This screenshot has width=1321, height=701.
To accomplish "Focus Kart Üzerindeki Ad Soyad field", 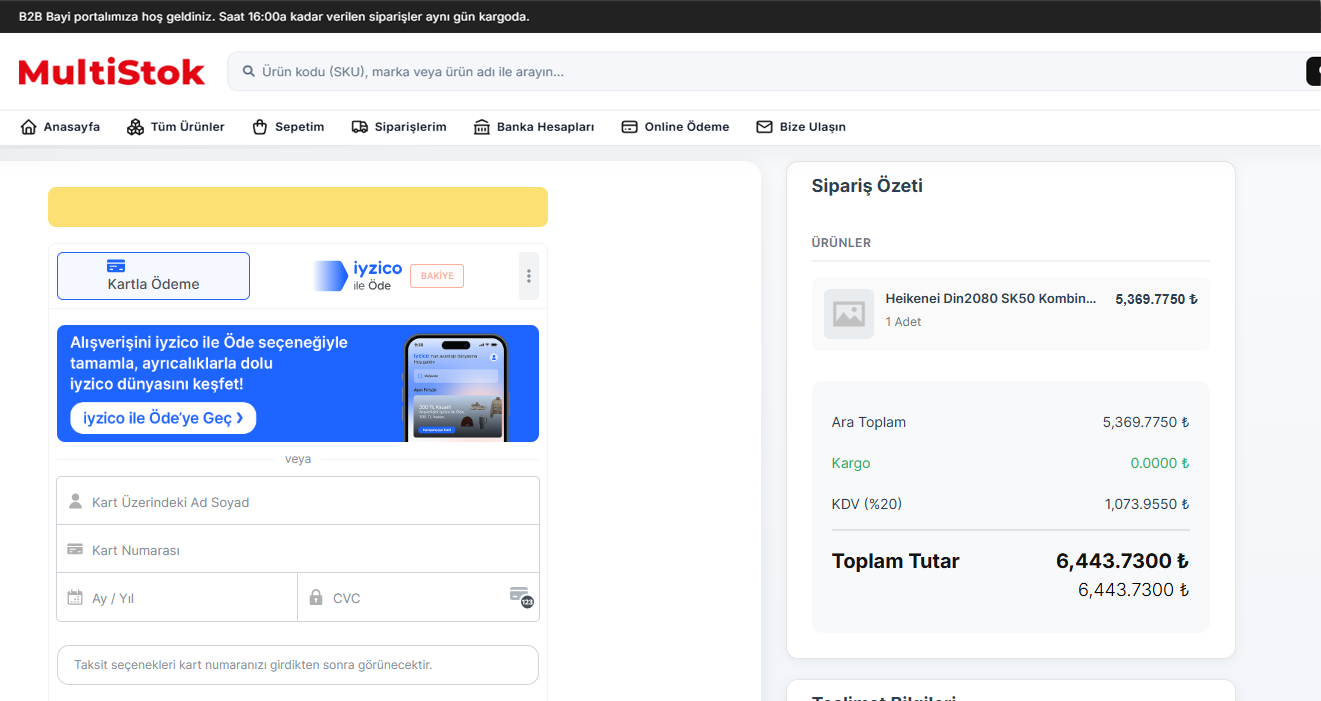I will coord(298,501).
